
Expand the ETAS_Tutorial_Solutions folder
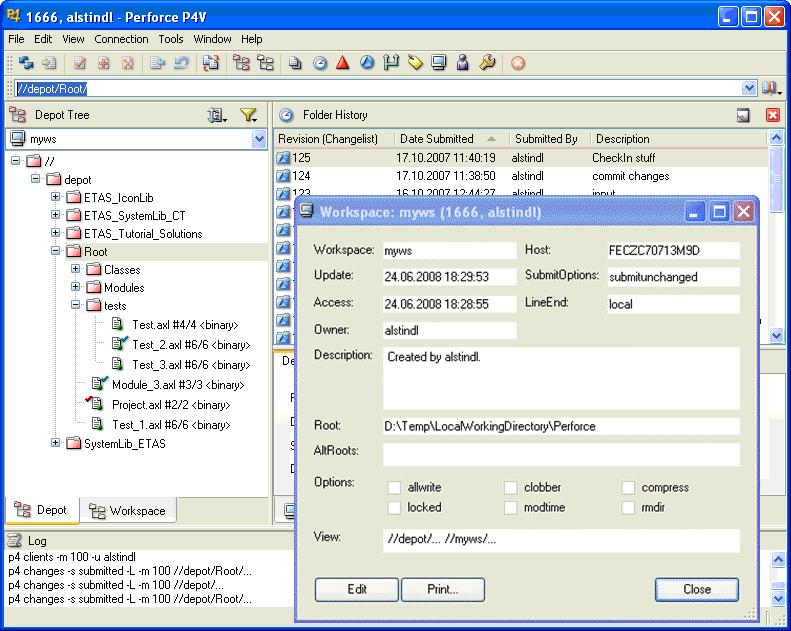point(55,232)
